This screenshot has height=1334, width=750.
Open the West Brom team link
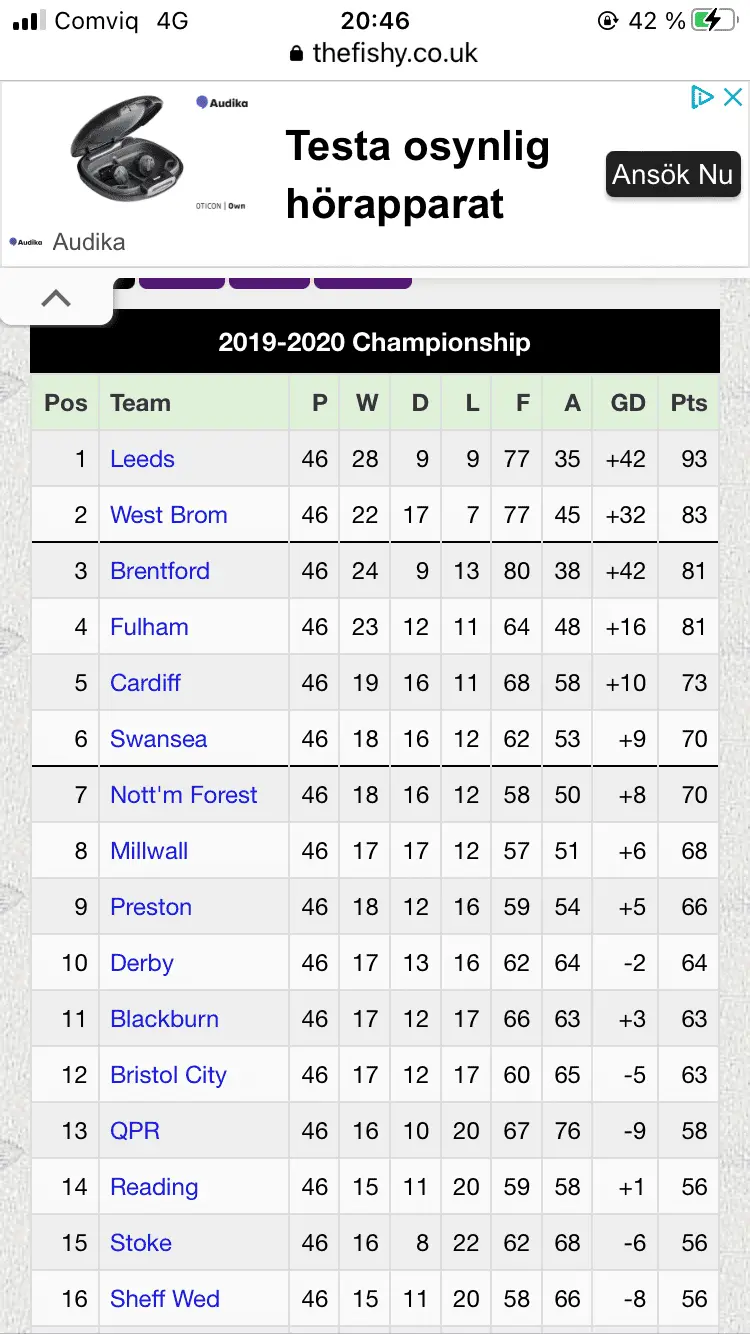pos(168,515)
